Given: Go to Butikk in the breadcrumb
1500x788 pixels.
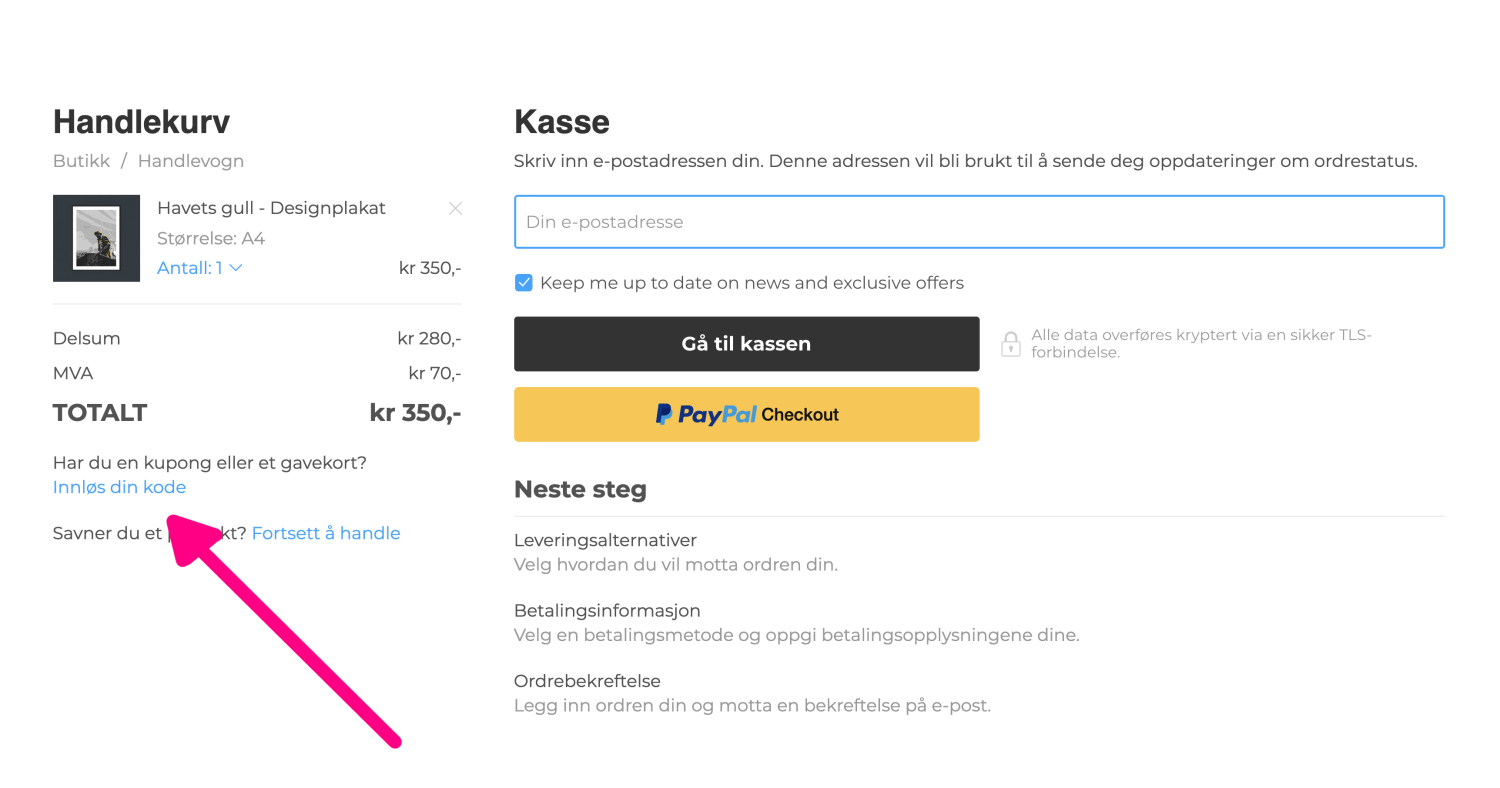Looking at the screenshot, I should 82,161.
